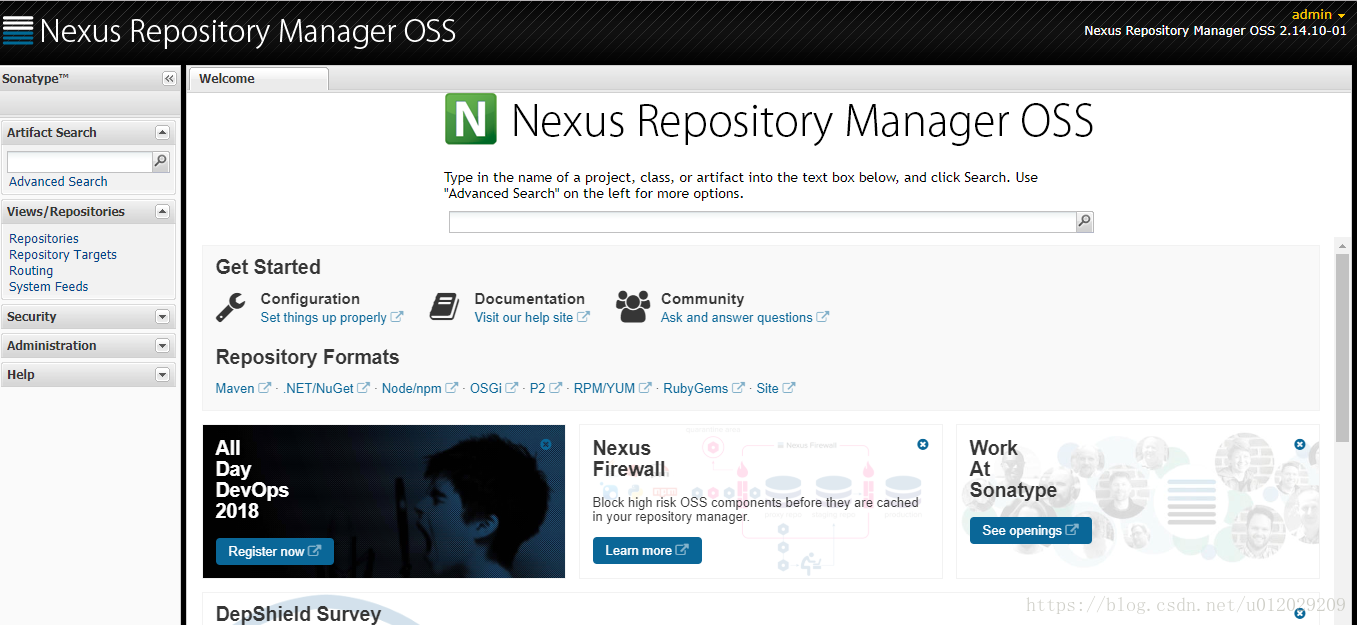The image size is (1357, 625).
Task: Open Repositories in sidebar
Action: coord(44,239)
